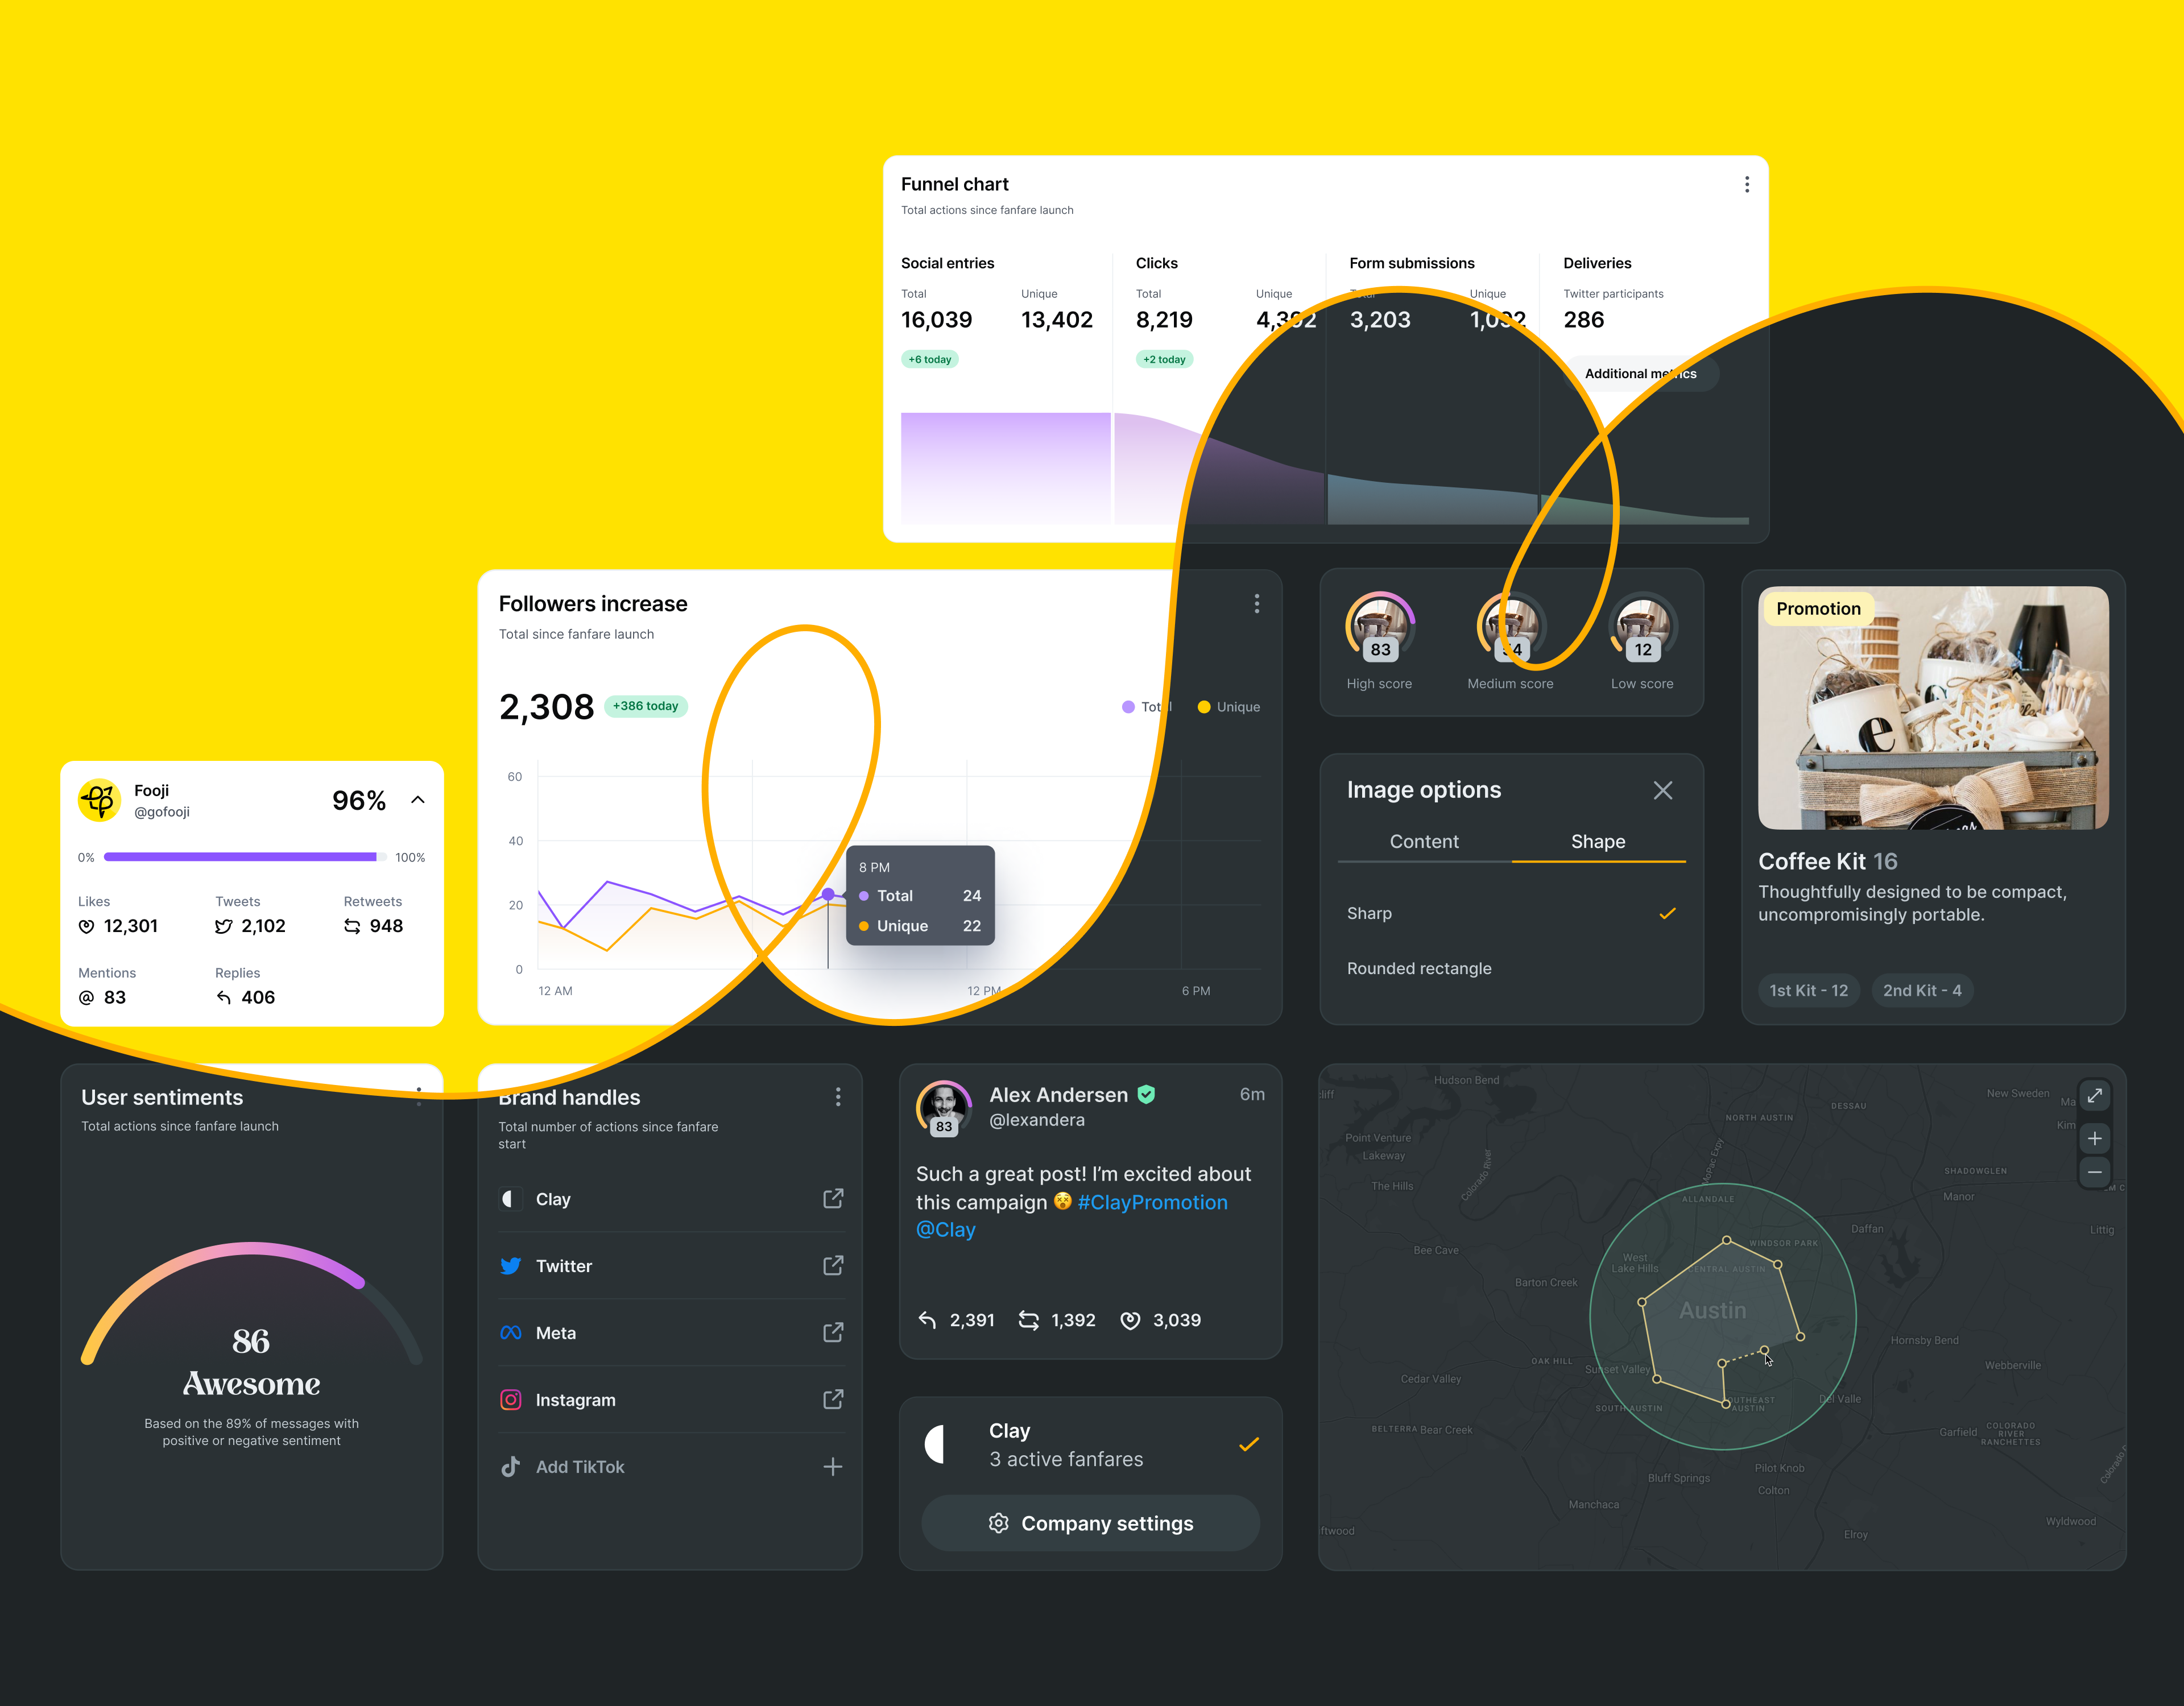Expand the User sentiments score arc
2184x1706 pixels.
pyautogui.click(x=254, y=1312)
